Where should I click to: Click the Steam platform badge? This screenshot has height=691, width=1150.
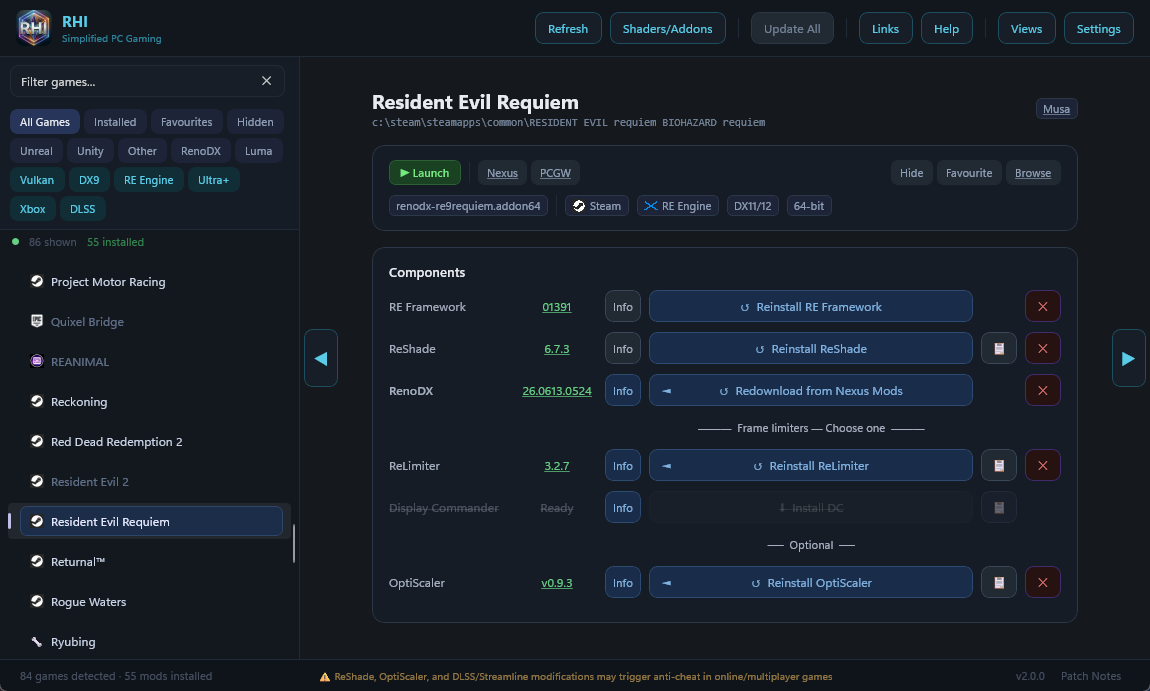[597, 206]
